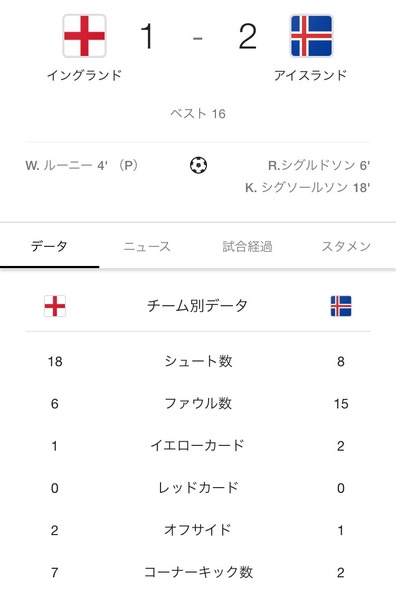This screenshot has width=396, height=600.
Task: Click the イエローカード statistics row
Action: (198, 446)
